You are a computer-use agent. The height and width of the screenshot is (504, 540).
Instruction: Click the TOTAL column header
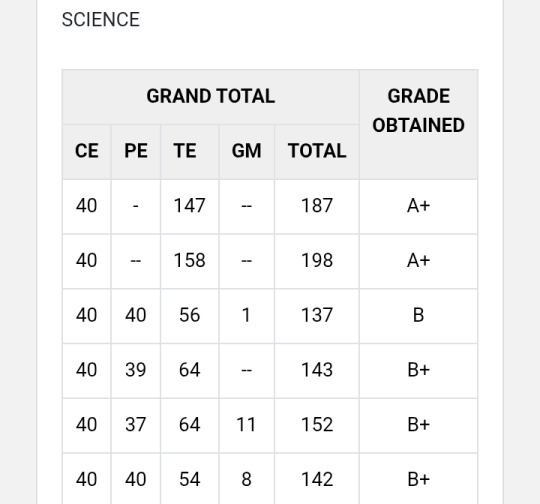pyautogui.click(x=317, y=152)
